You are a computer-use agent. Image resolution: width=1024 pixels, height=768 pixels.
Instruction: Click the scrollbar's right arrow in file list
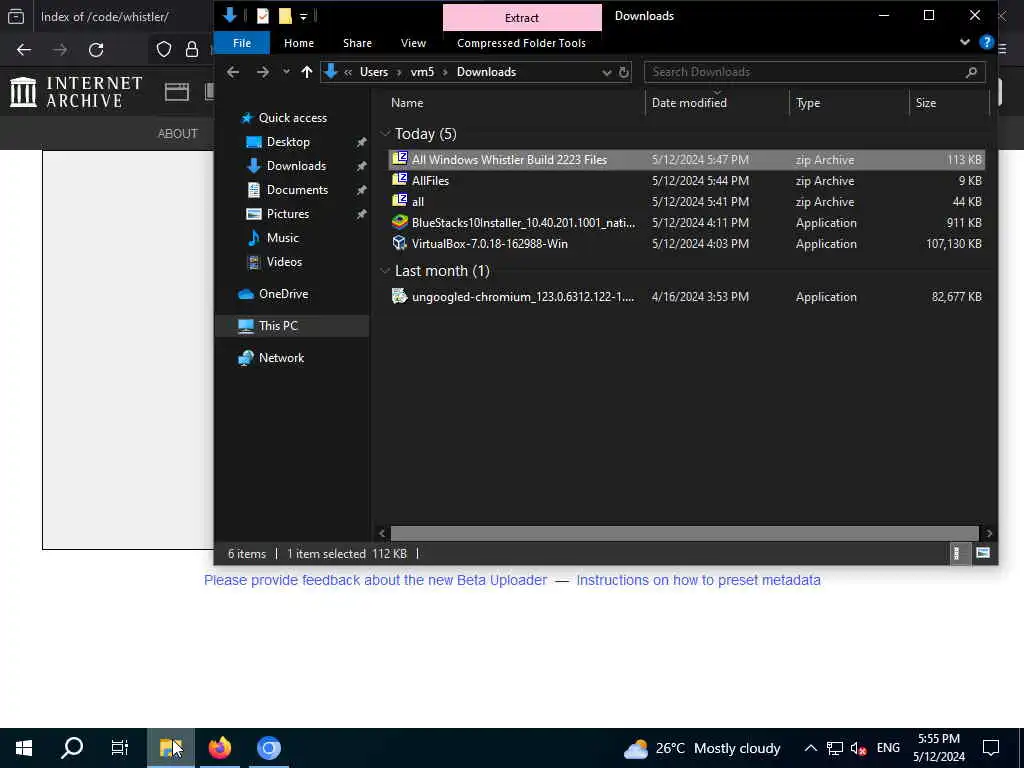tap(989, 533)
